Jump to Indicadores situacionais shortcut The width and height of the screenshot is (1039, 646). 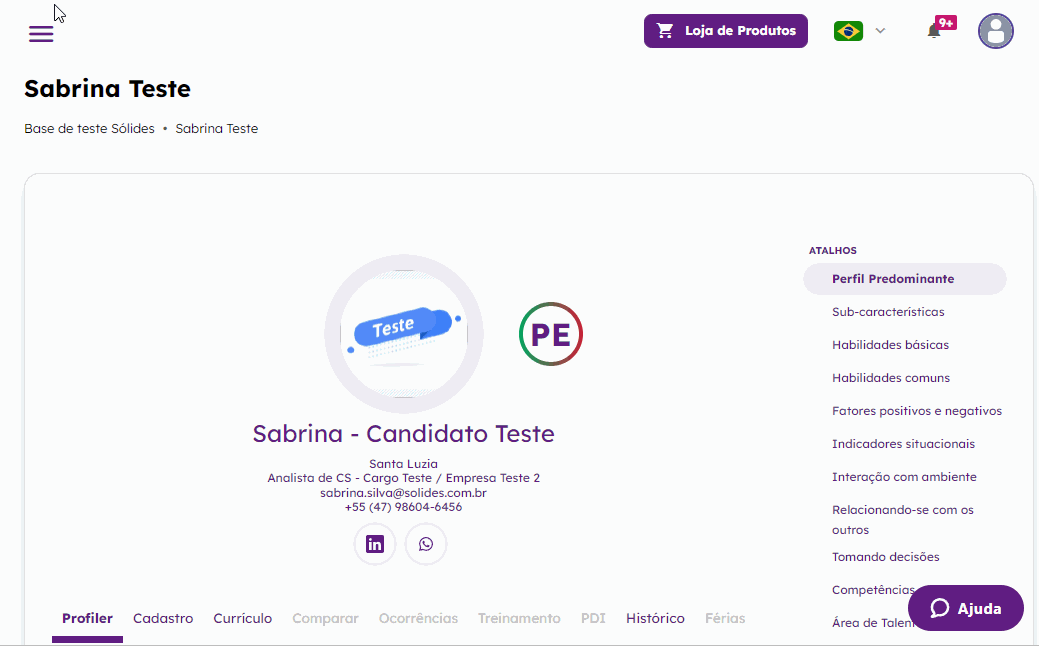pyautogui.click(x=903, y=444)
